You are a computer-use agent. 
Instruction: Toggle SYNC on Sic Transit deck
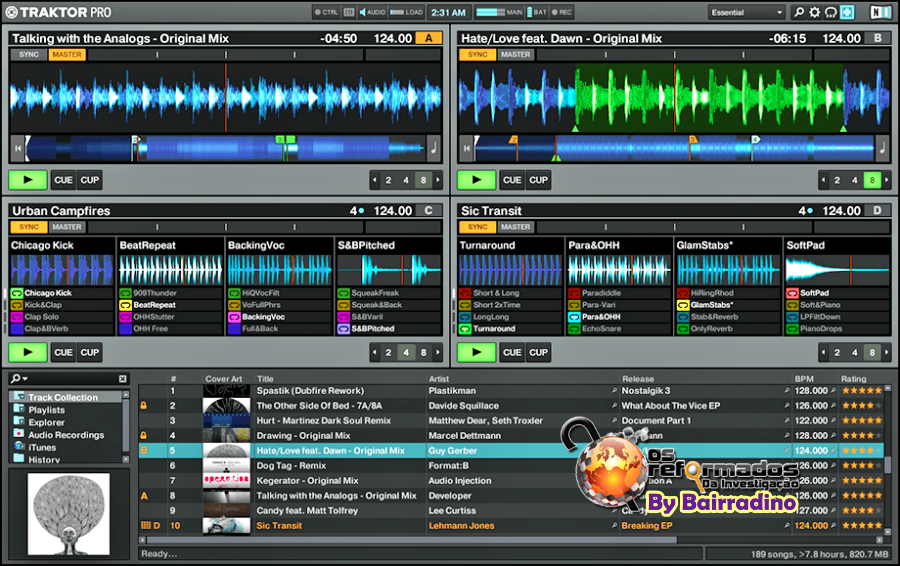[x=478, y=227]
